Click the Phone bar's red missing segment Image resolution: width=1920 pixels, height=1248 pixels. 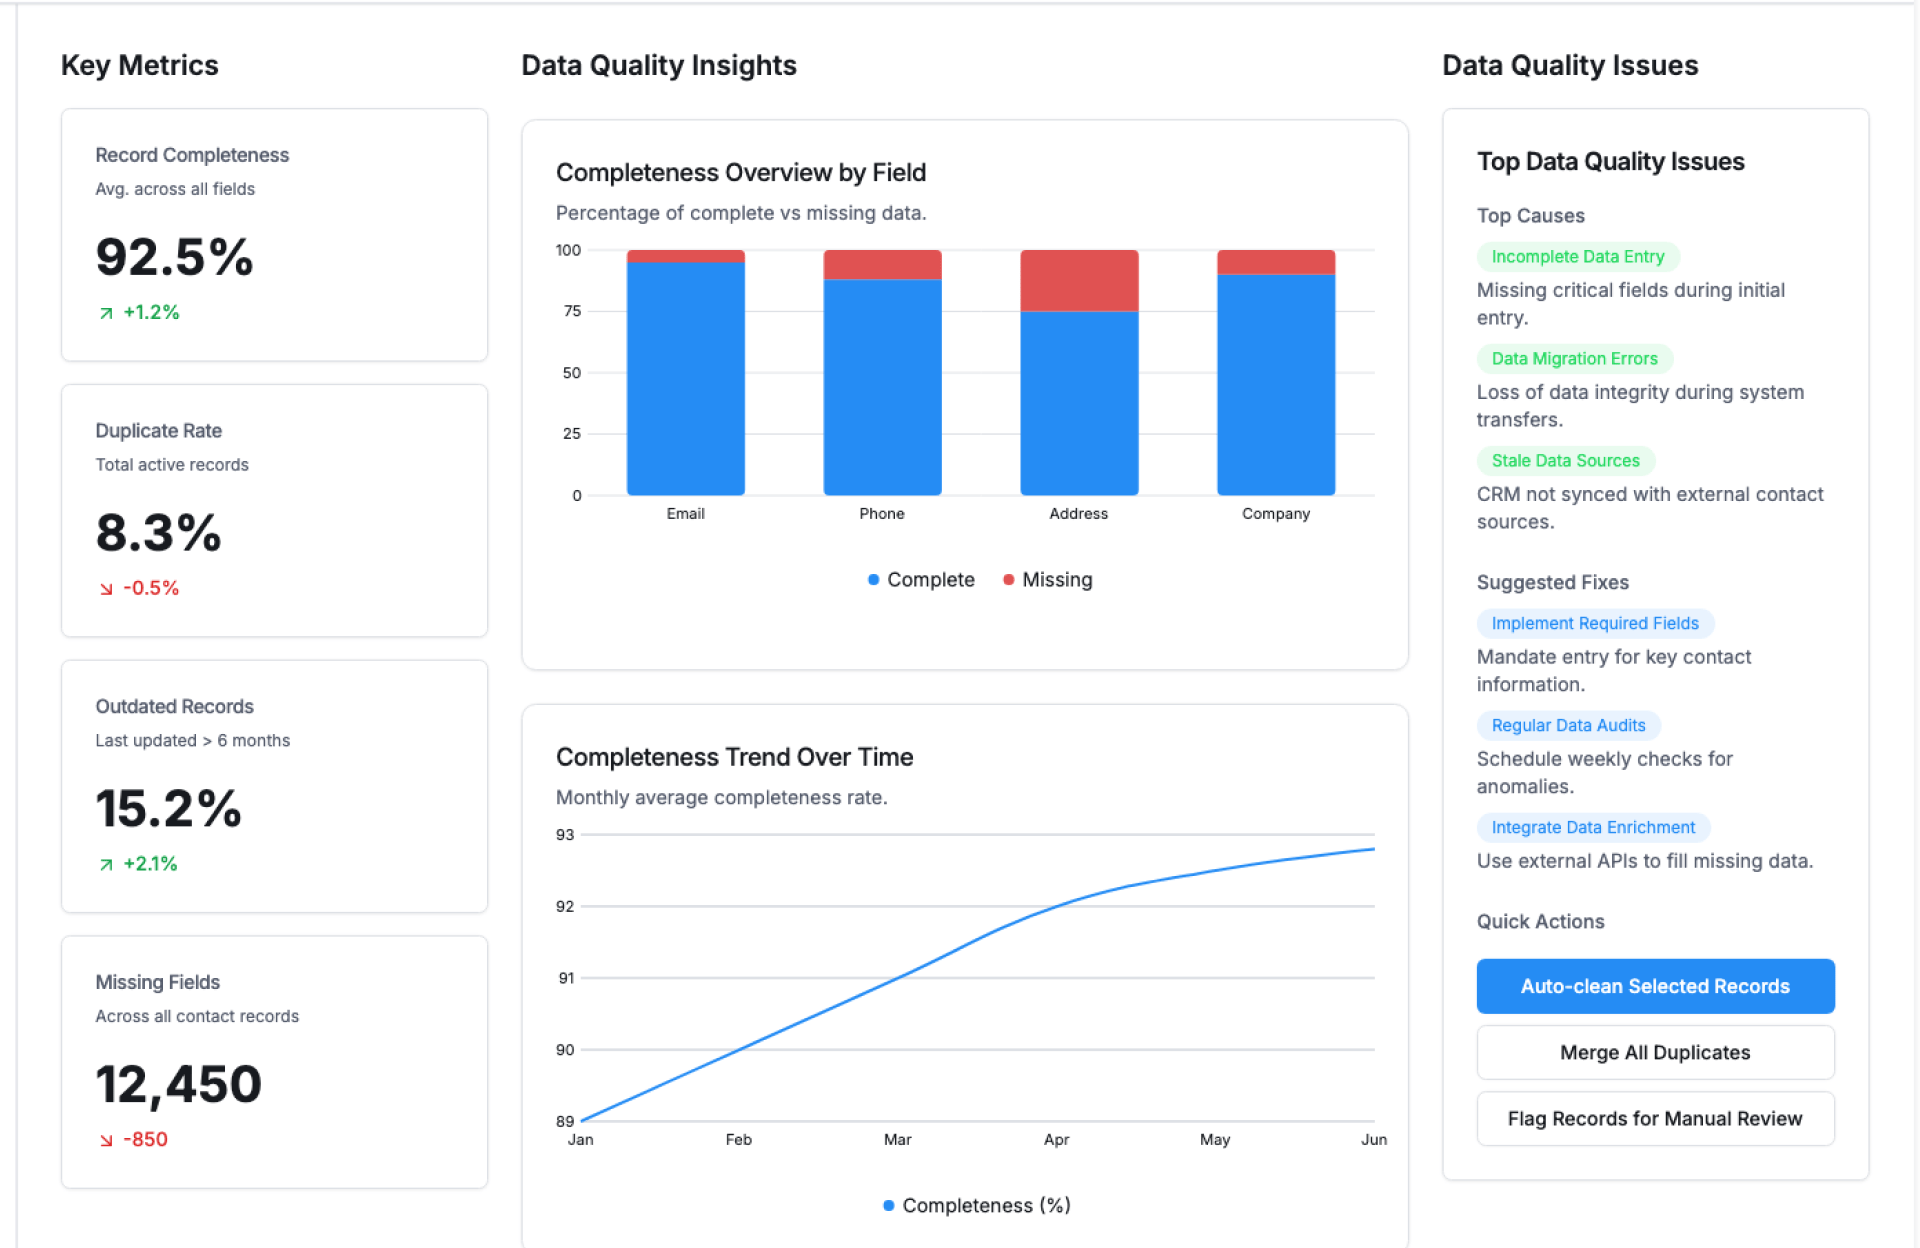coord(882,265)
